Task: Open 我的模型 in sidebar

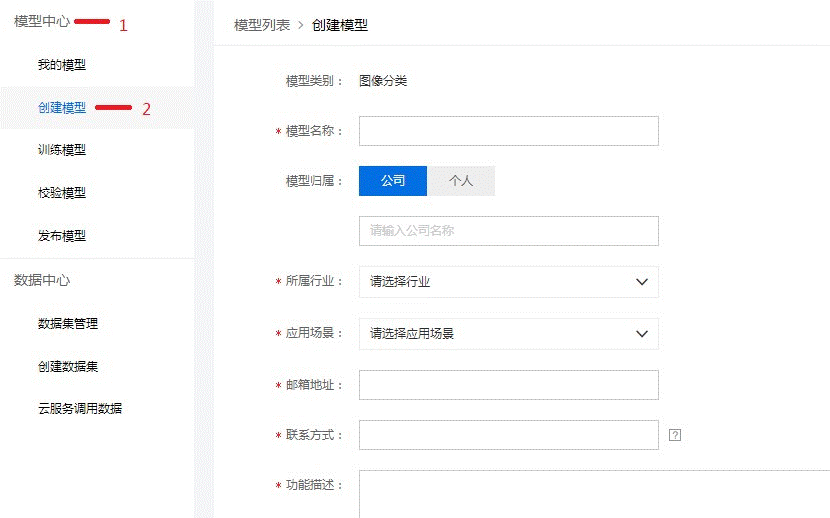Action: [x=62, y=65]
